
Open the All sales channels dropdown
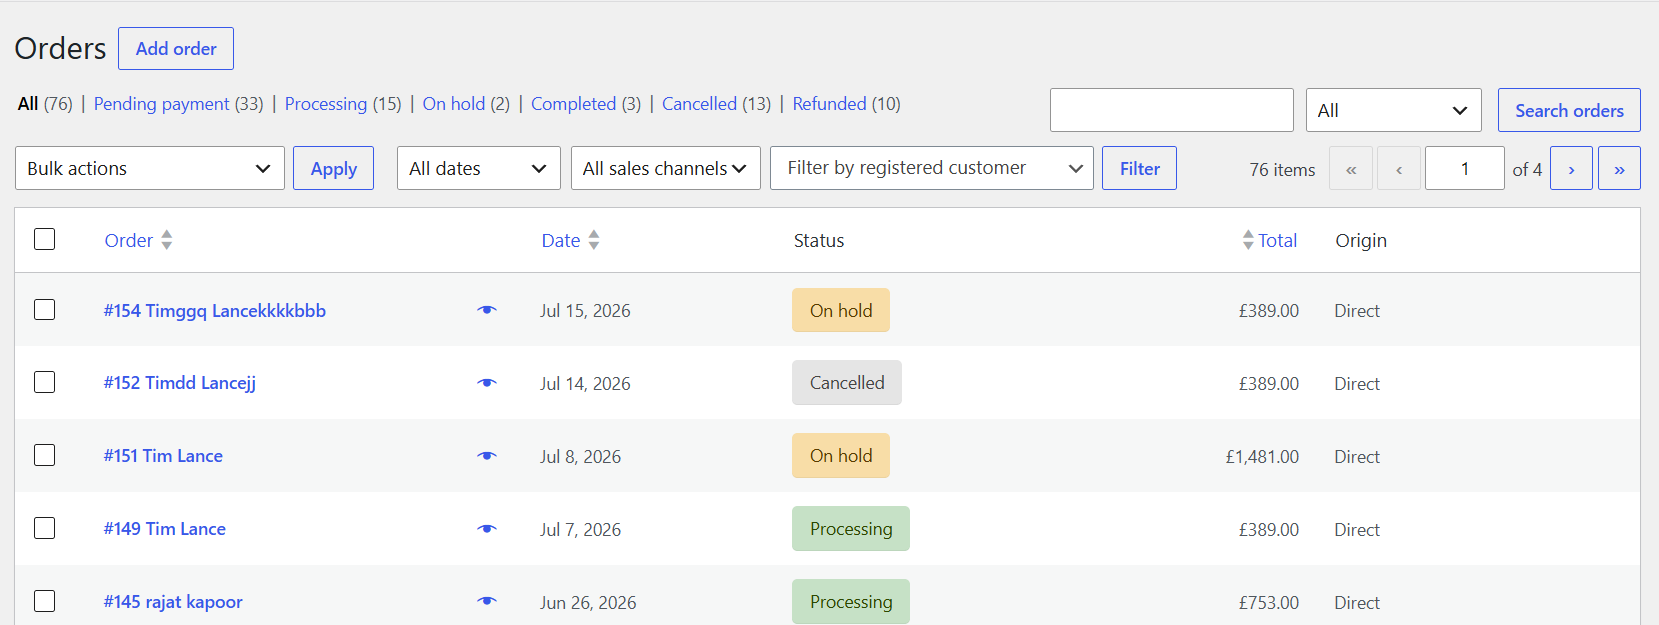pyautogui.click(x=666, y=168)
